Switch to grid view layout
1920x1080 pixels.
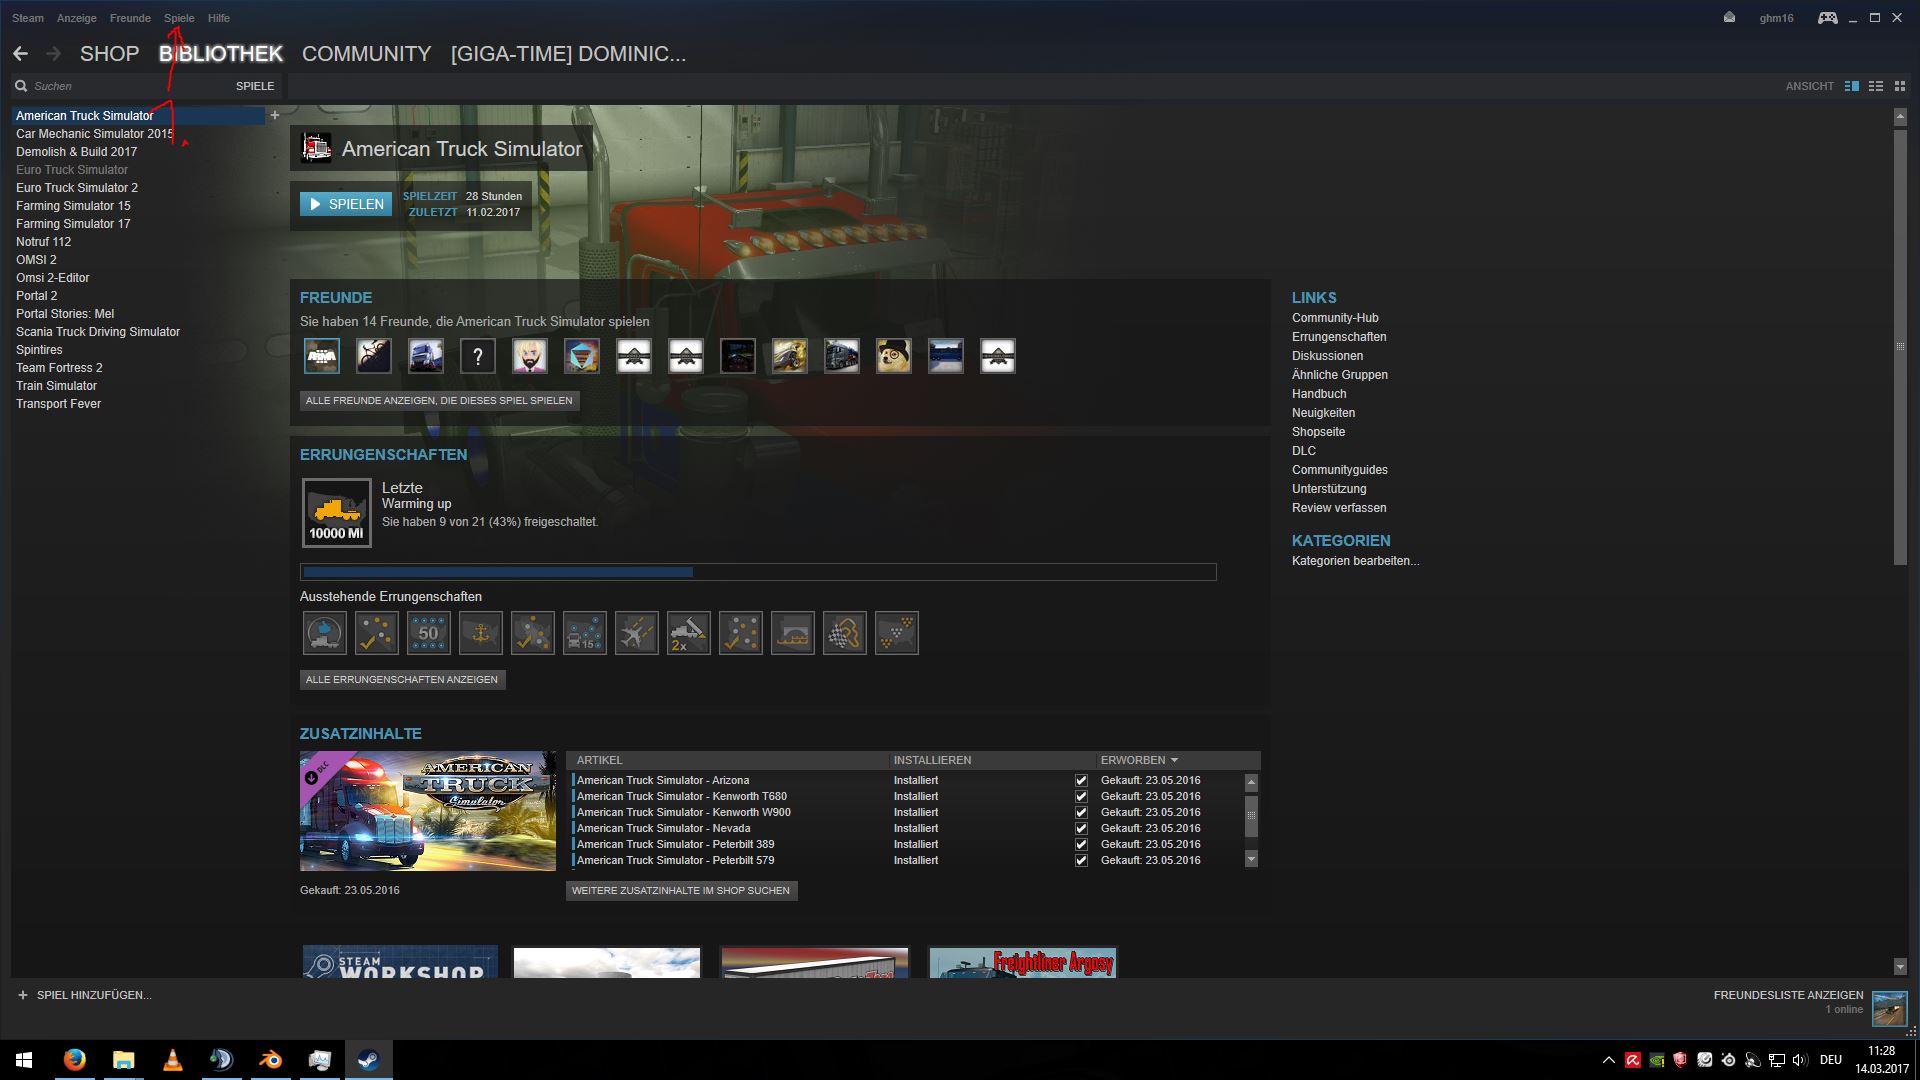[1899, 86]
